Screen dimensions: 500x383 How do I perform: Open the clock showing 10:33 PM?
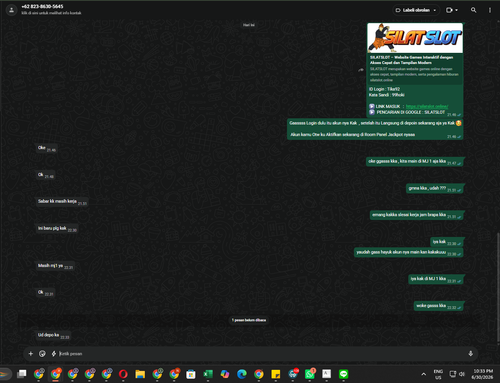coord(483,374)
